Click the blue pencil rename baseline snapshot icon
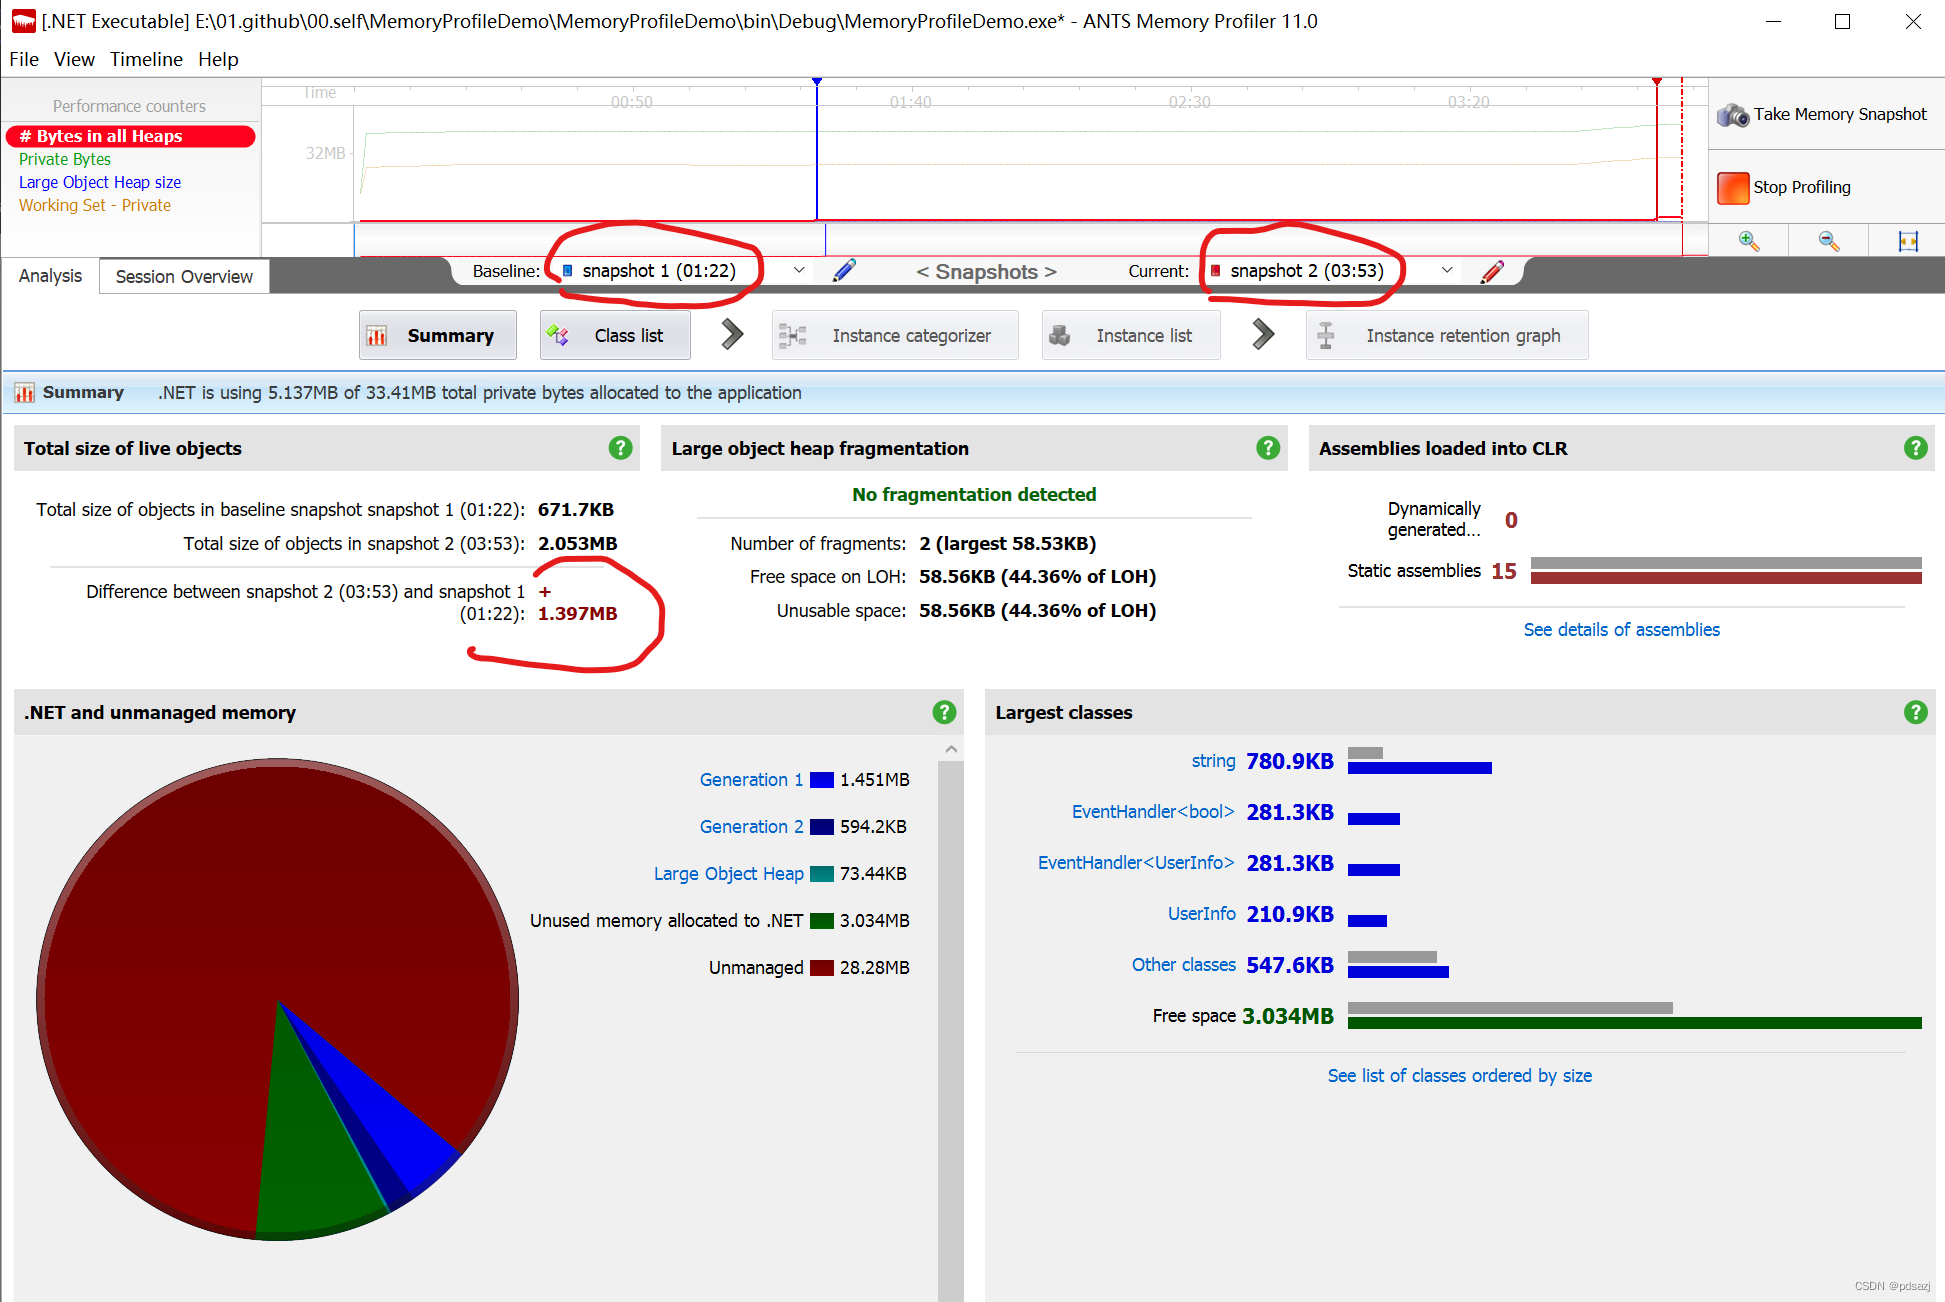Viewport: 1945px width, 1302px height. click(x=844, y=270)
